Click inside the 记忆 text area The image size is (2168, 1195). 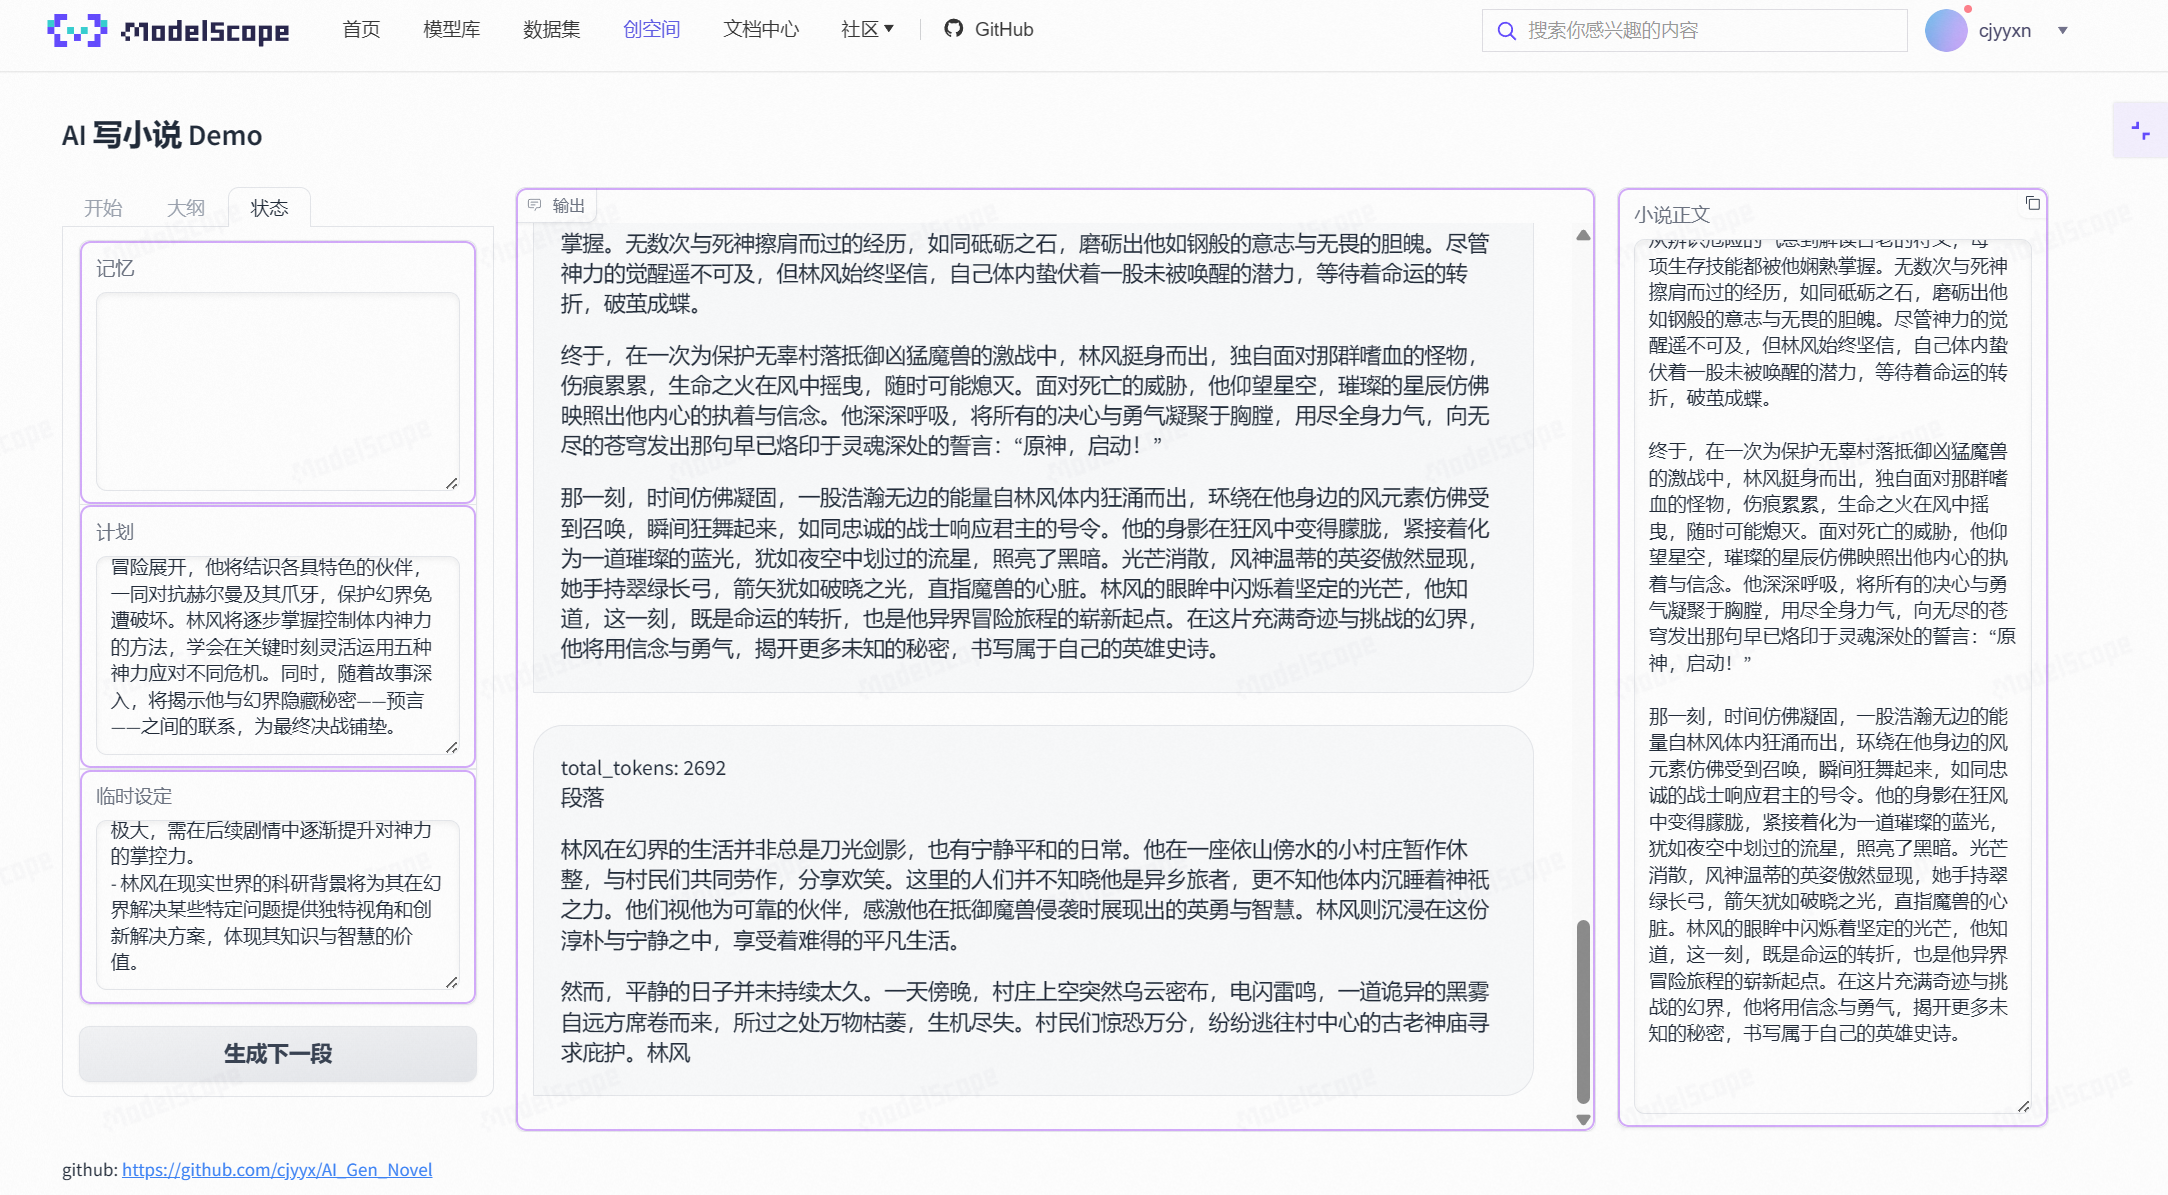pos(277,390)
